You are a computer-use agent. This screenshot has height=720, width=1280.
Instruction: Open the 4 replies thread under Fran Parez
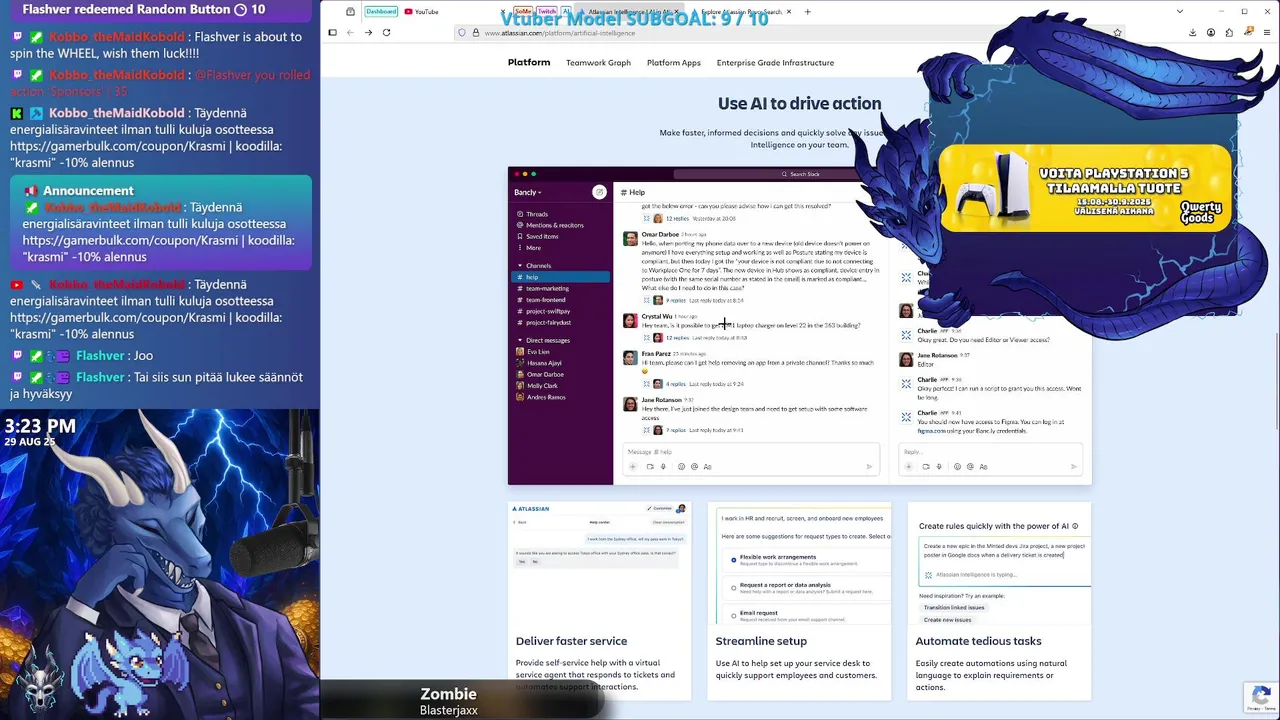(x=676, y=384)
